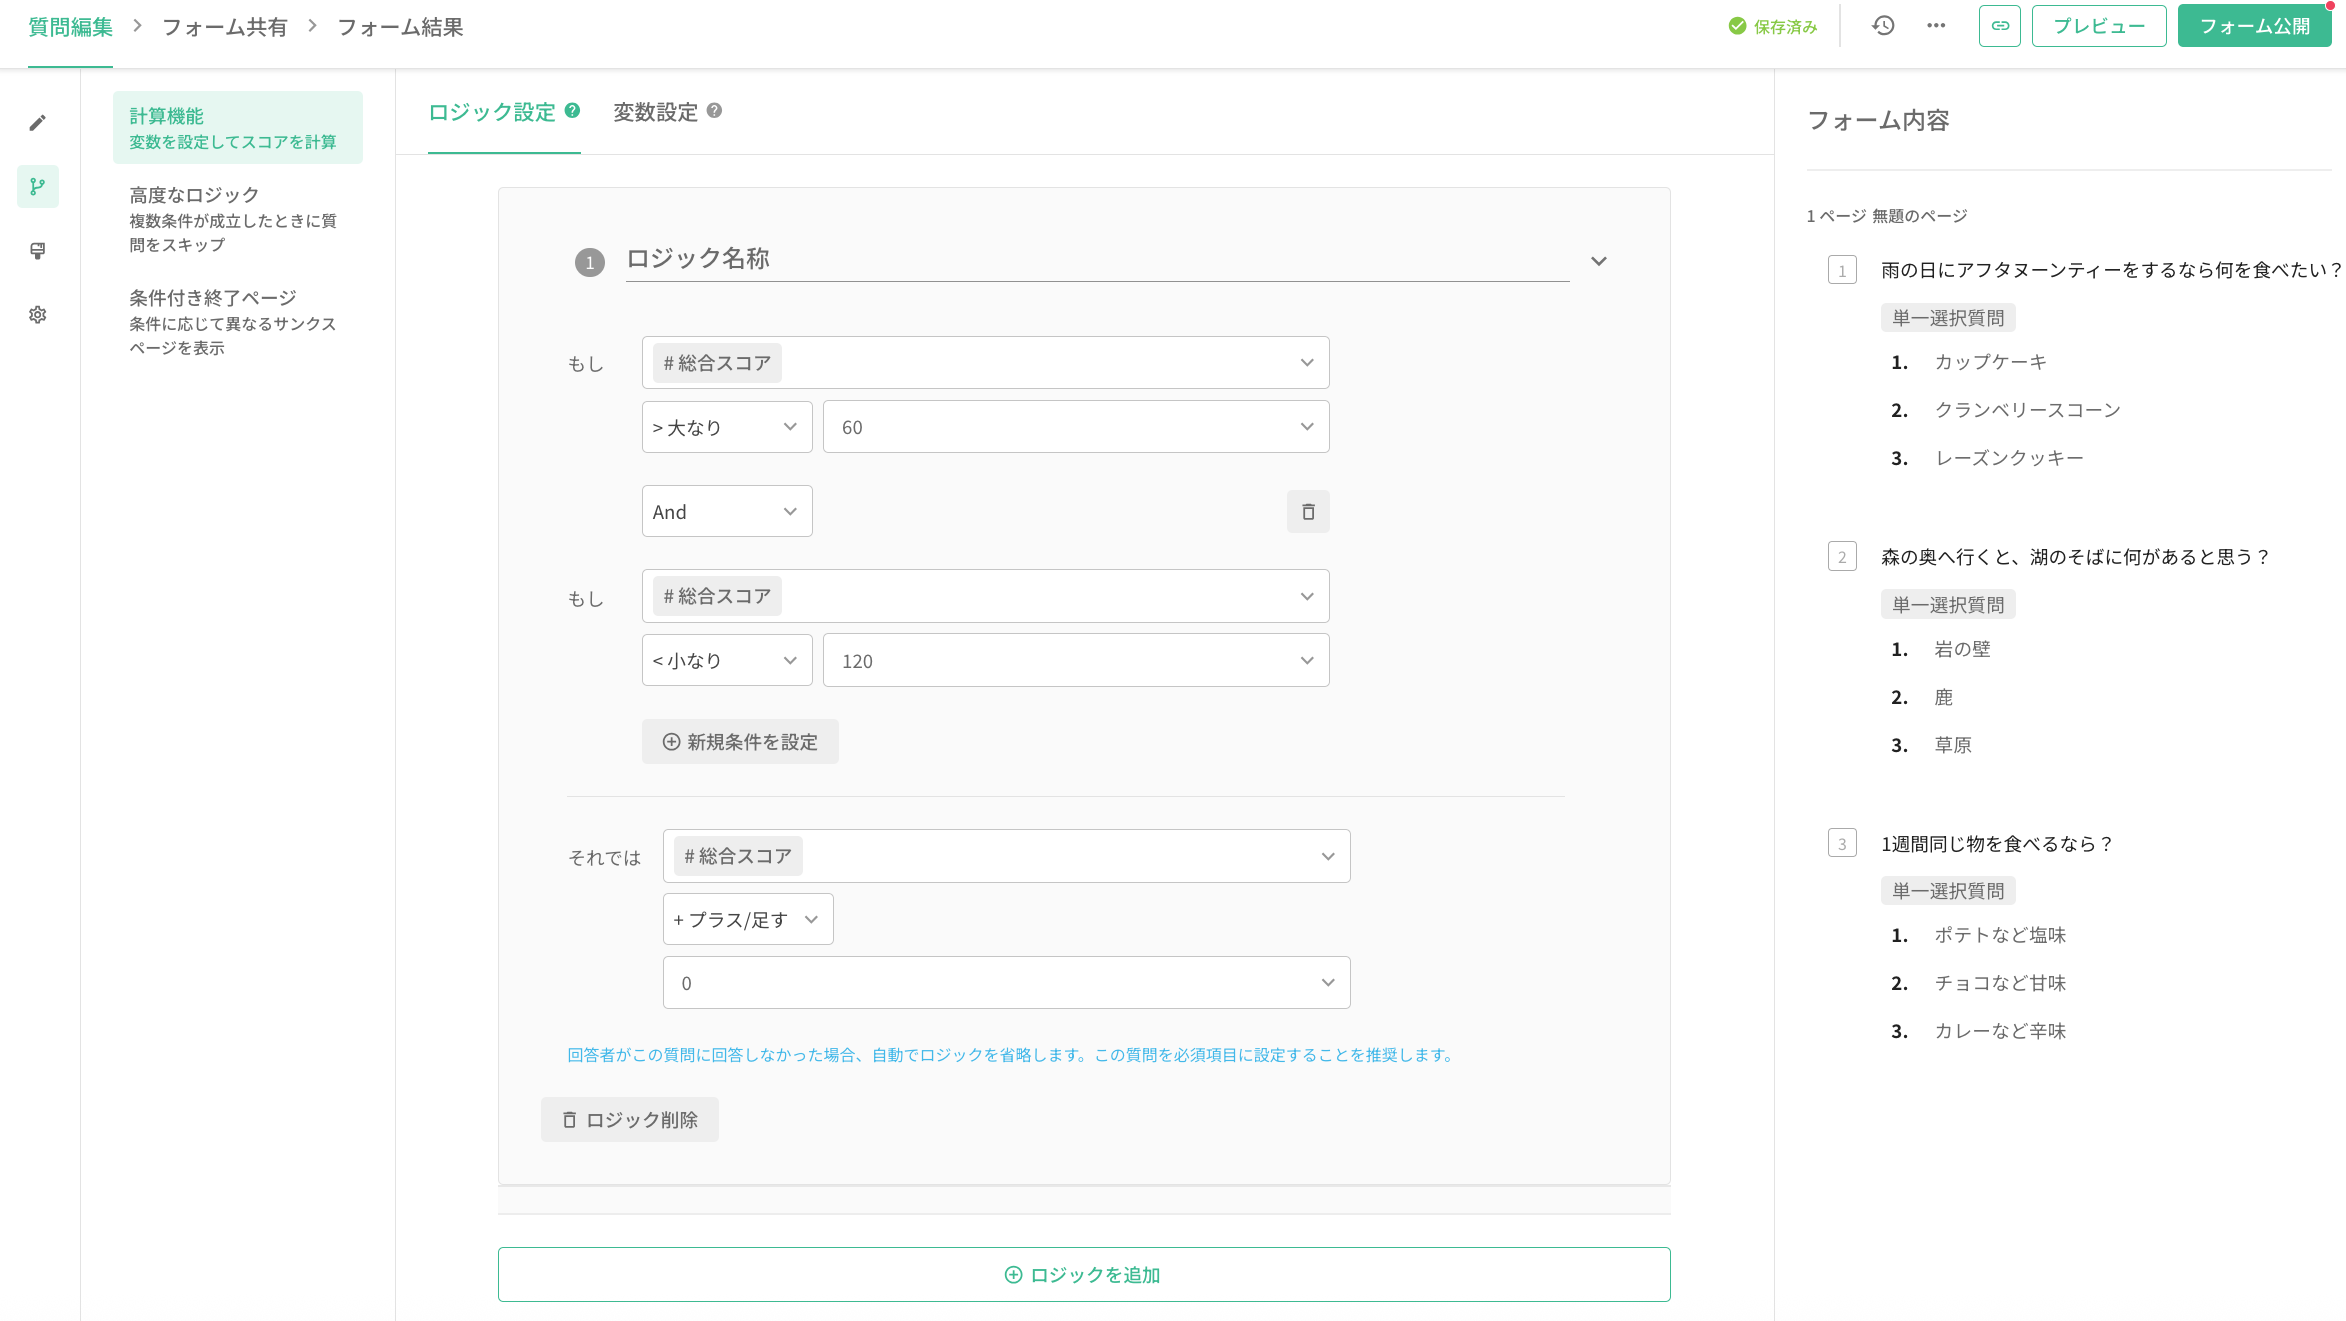Click the 新規条件を設定 button

(740, 742)
